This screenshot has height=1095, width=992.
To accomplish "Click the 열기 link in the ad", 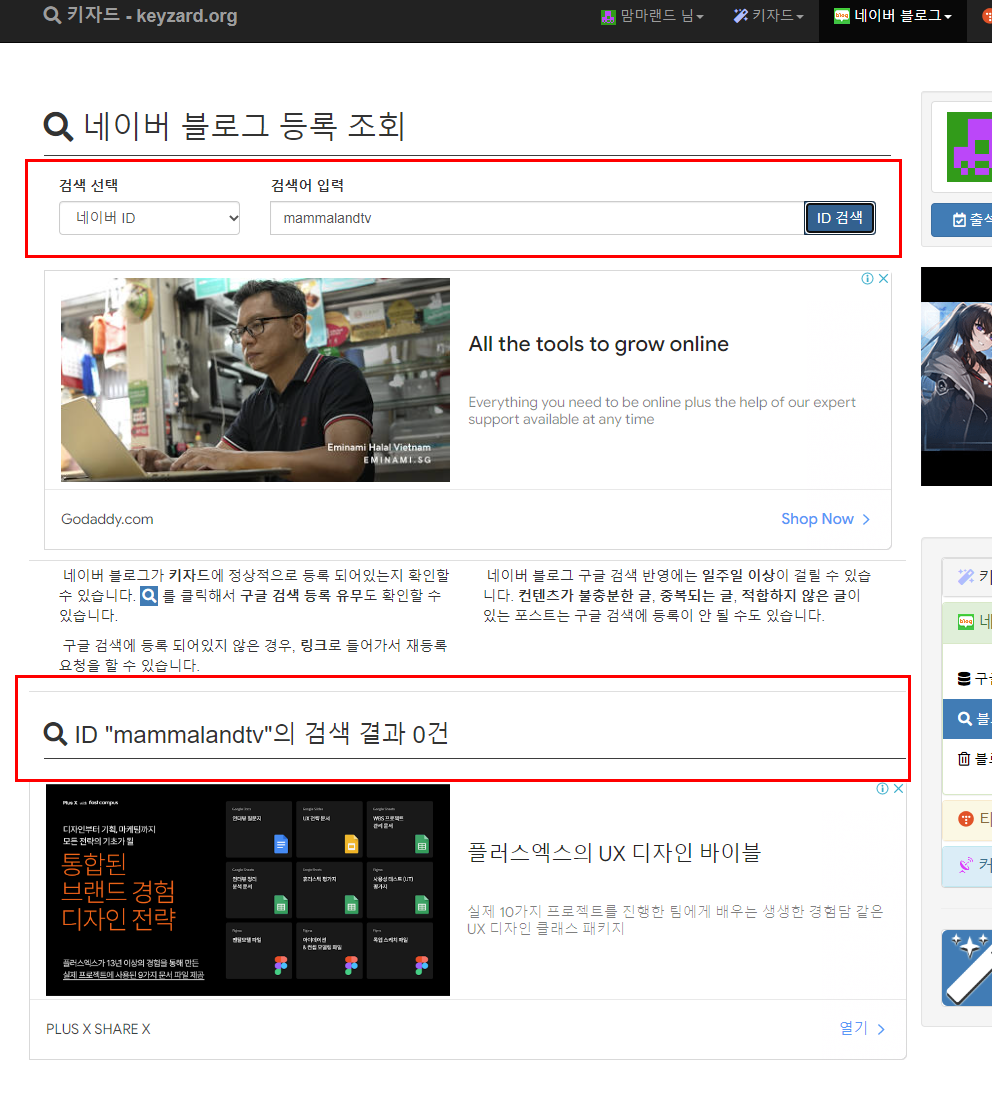I will click(853, 1028).
